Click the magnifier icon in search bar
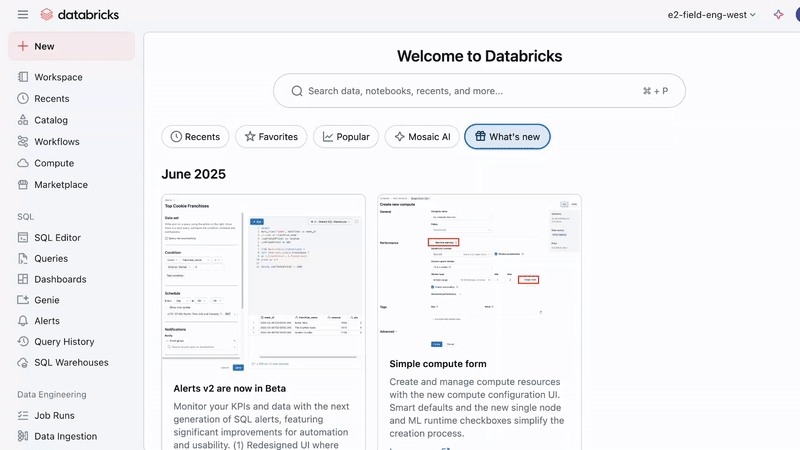The height and width of the screenshot is (450, 800). 297,91
